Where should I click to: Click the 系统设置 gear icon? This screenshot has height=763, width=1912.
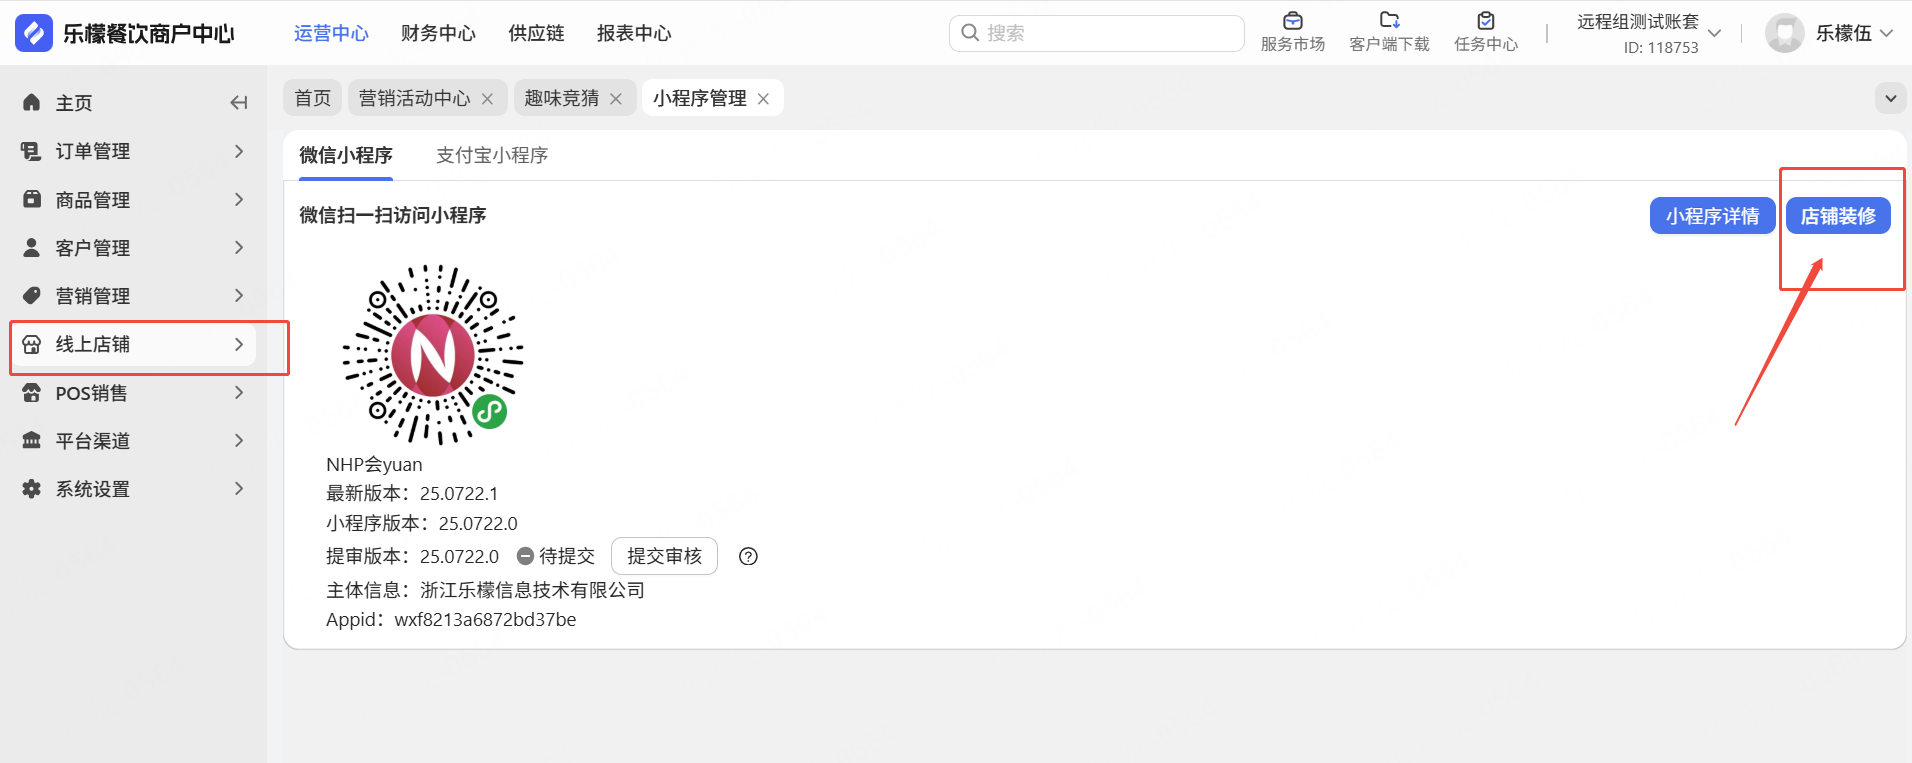click(x=32, y=488)
